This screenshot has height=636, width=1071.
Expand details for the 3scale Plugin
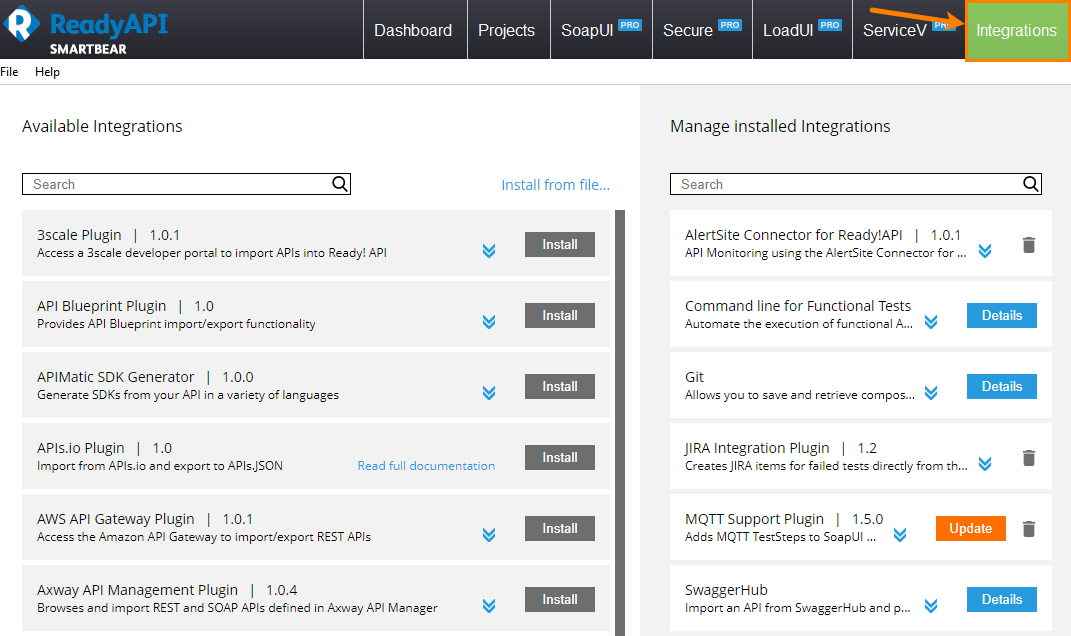pyautogui.click(x=489, y=252)
